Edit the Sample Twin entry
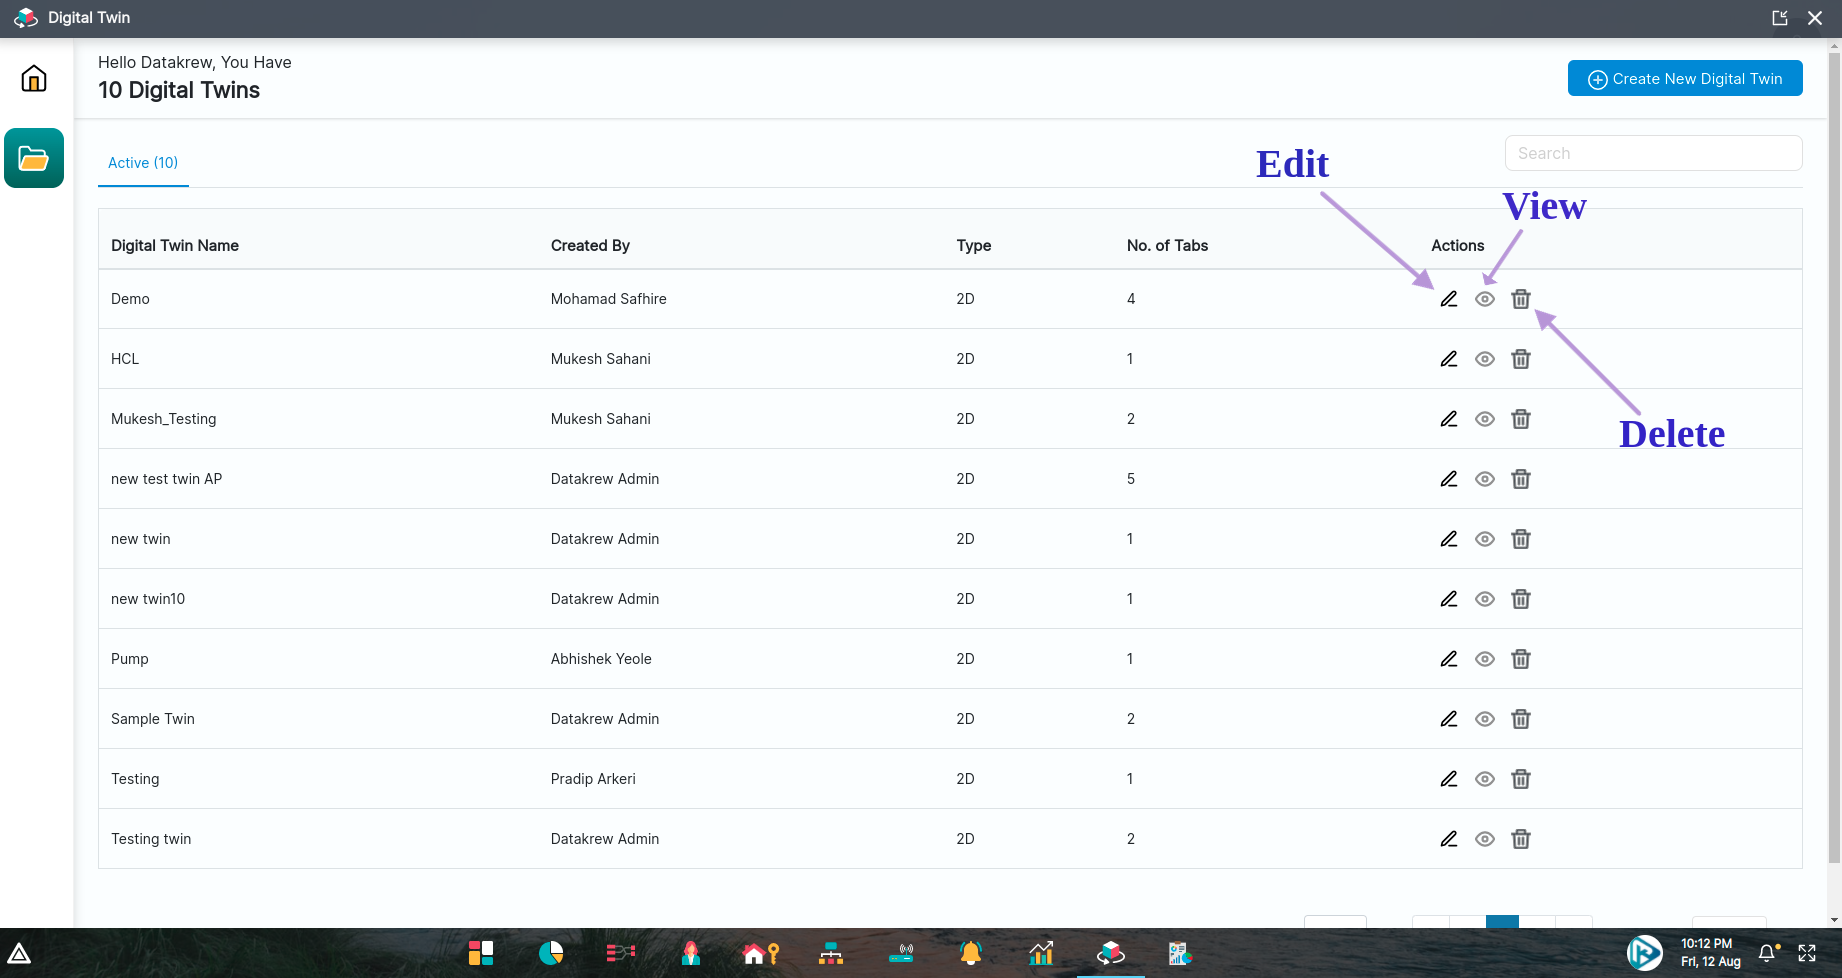This screenshot has height=978, width=1842. [1448, 719]
